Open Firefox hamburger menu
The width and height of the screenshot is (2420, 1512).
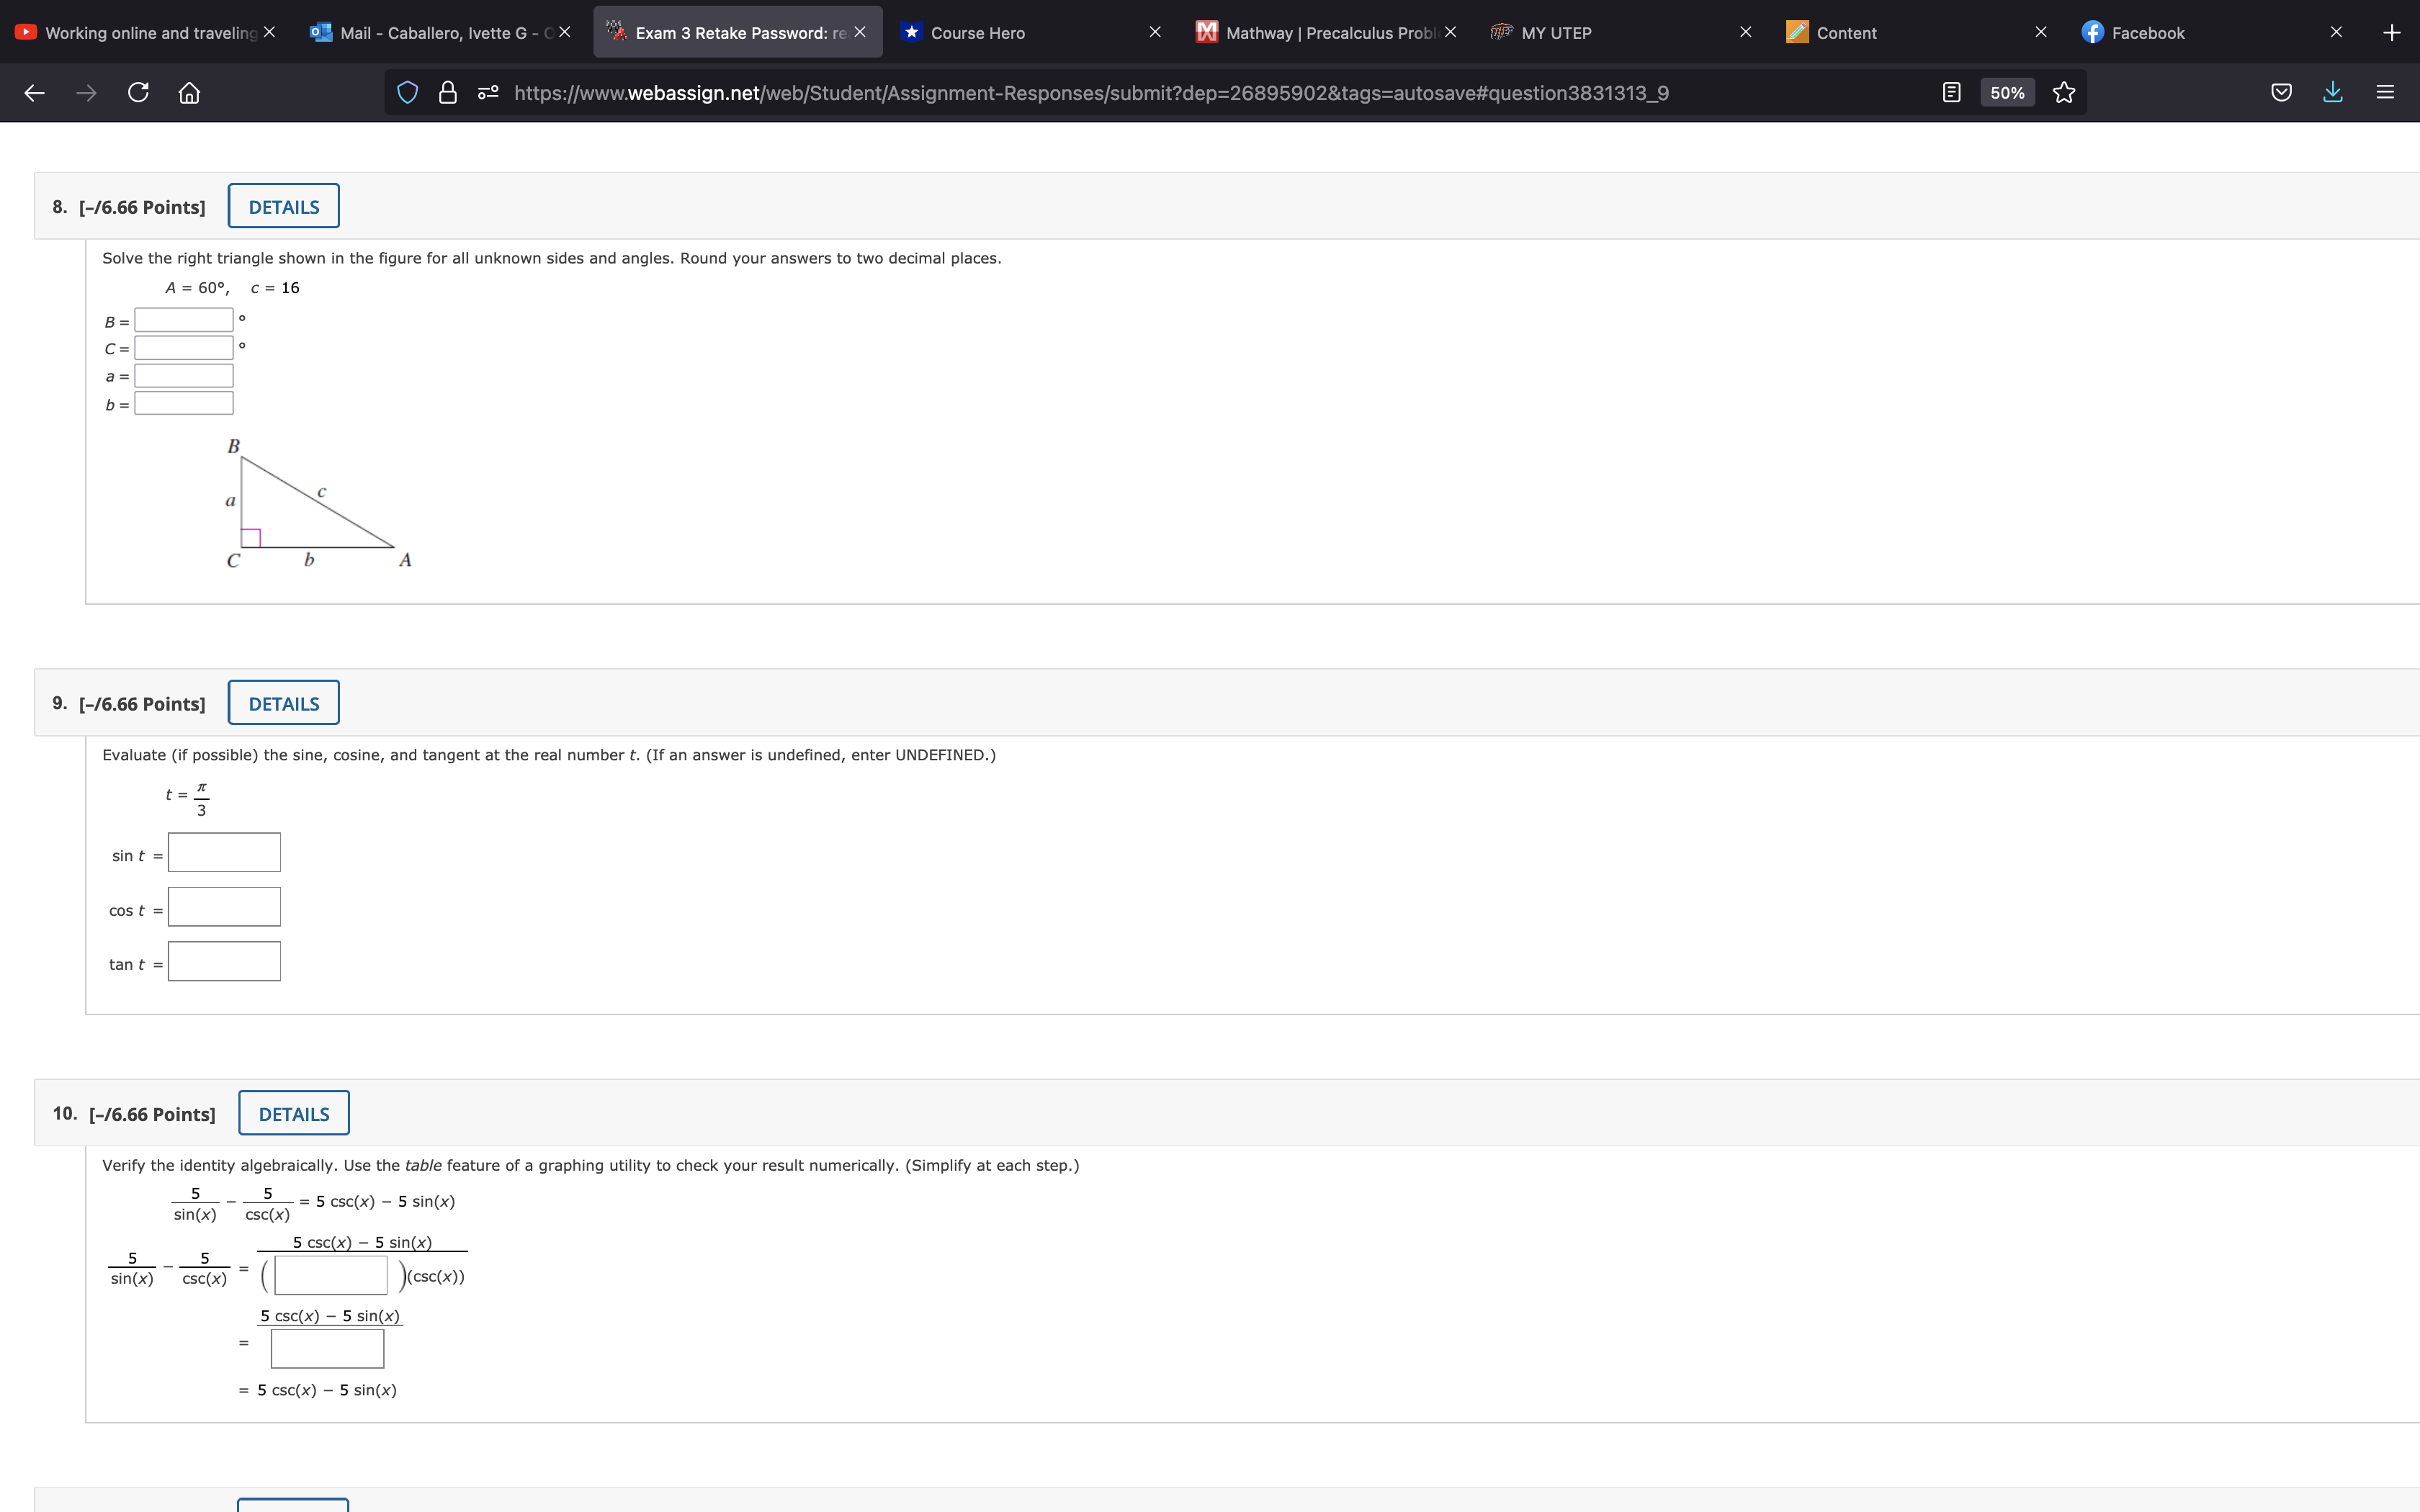click(2385, 93)
